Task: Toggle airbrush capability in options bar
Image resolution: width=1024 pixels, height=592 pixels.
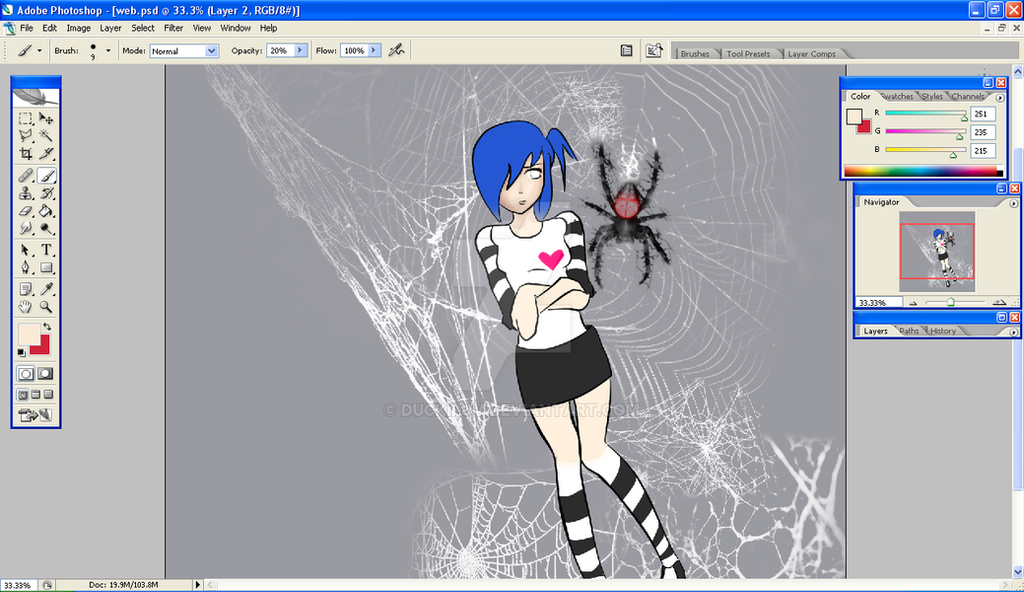Action: pyautogui.click(x=396, y=50)
